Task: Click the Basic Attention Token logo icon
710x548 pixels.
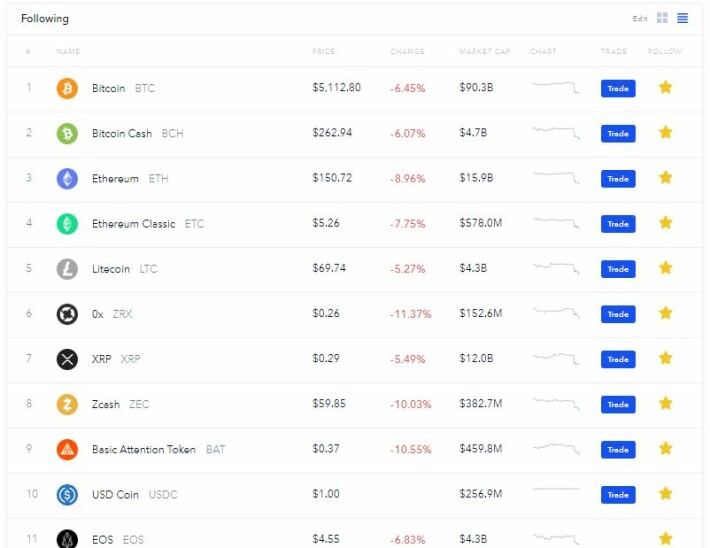Action: (x=67, y=449)
